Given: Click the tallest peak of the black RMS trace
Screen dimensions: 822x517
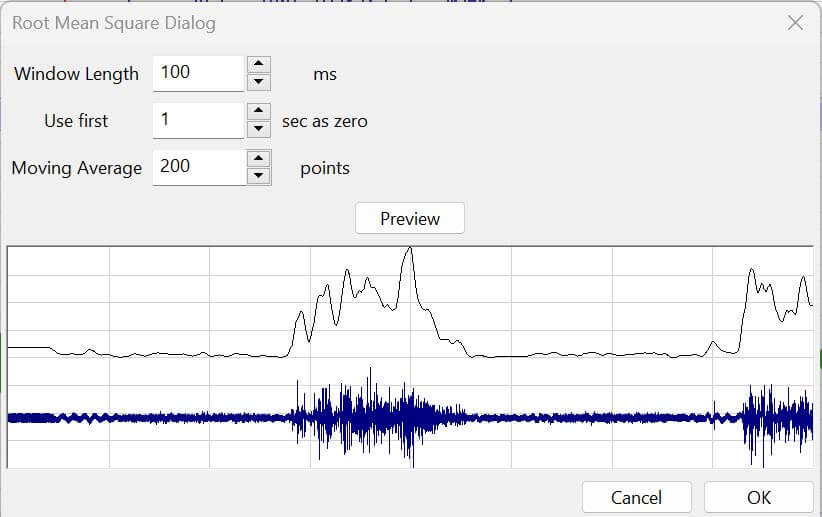Looking at the screenshot, I should 407,250.
